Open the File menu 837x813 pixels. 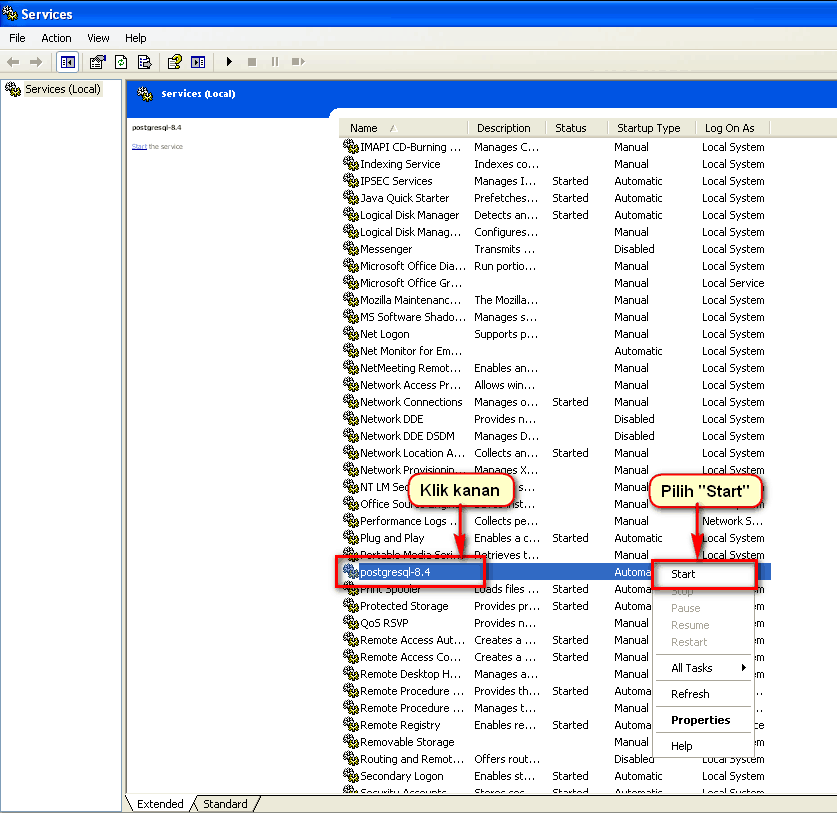(x=17, y=38)
